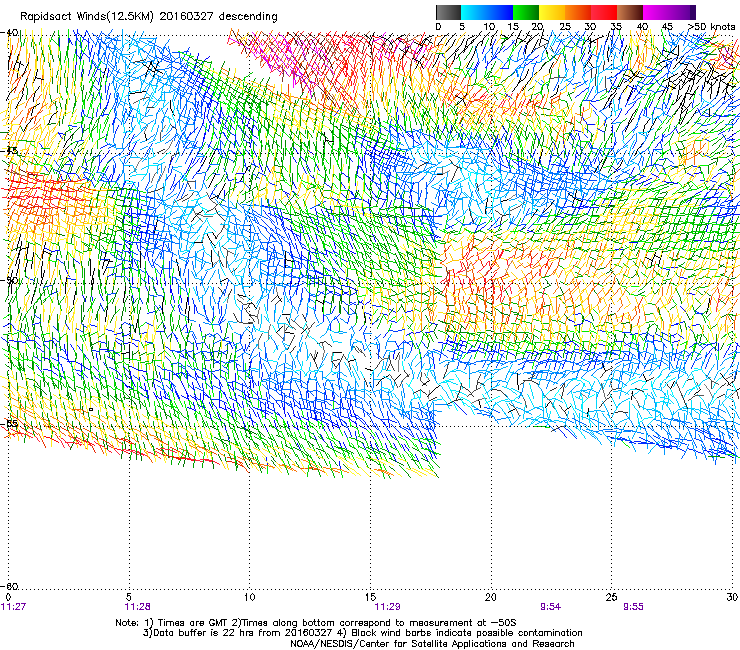Viewport: 740px width, 650px height.
Task: Click the '20' longitude label on bottom axis
Action: tap(491, 597)
